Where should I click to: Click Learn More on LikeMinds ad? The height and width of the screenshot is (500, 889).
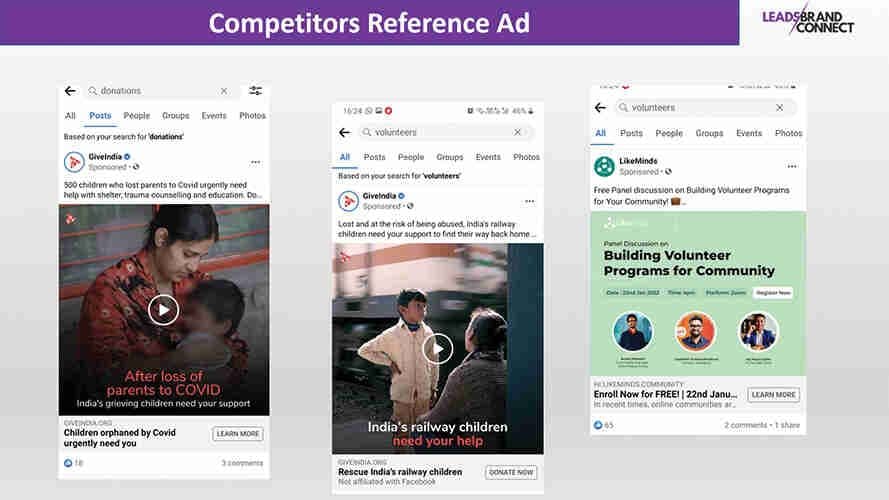[773, 395]
